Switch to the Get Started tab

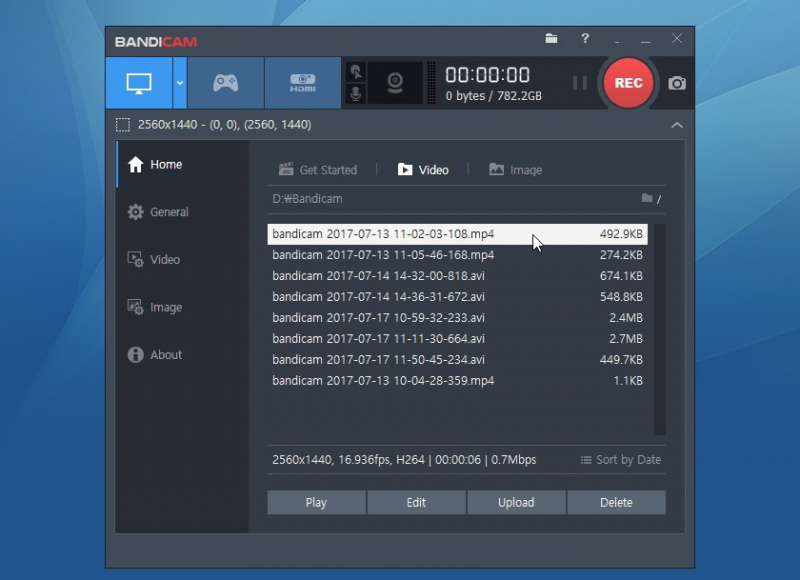[318, 170]
